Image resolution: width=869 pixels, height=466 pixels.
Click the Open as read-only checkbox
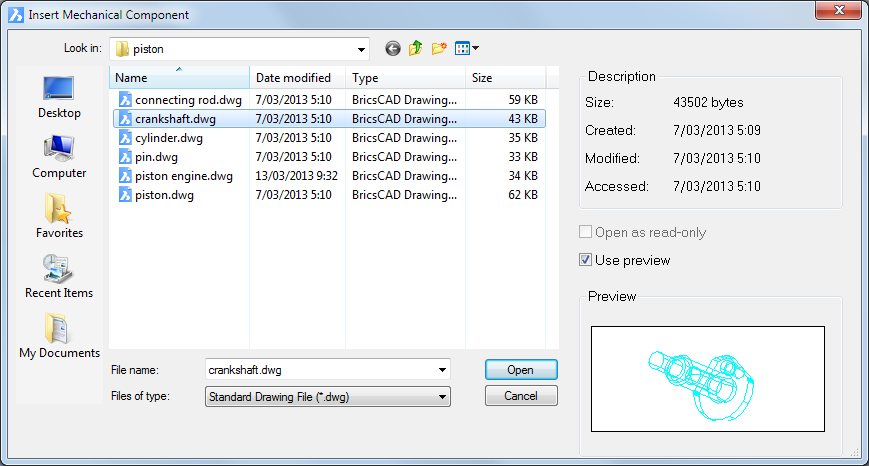click(x=585, y=232)
